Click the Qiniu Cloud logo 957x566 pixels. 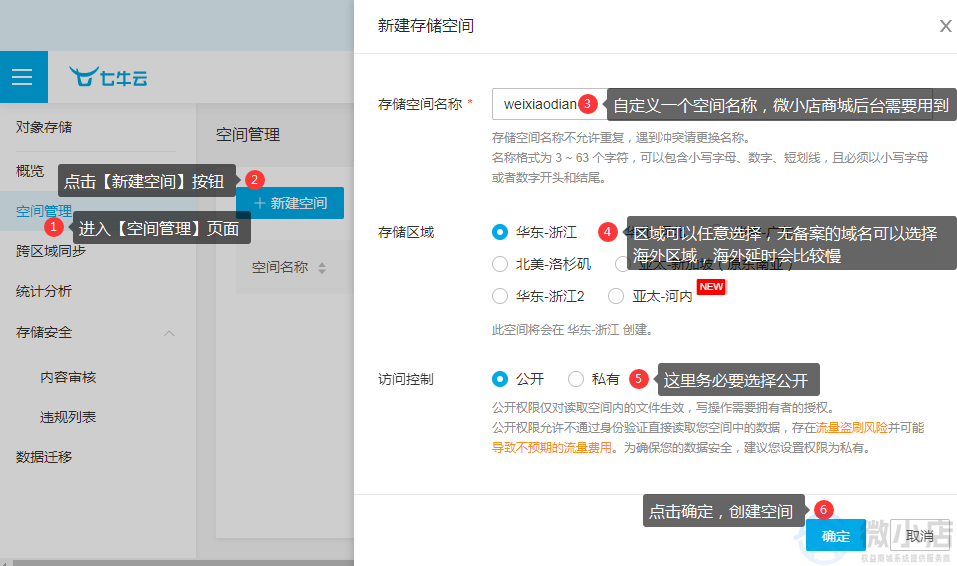coord(108,77)
